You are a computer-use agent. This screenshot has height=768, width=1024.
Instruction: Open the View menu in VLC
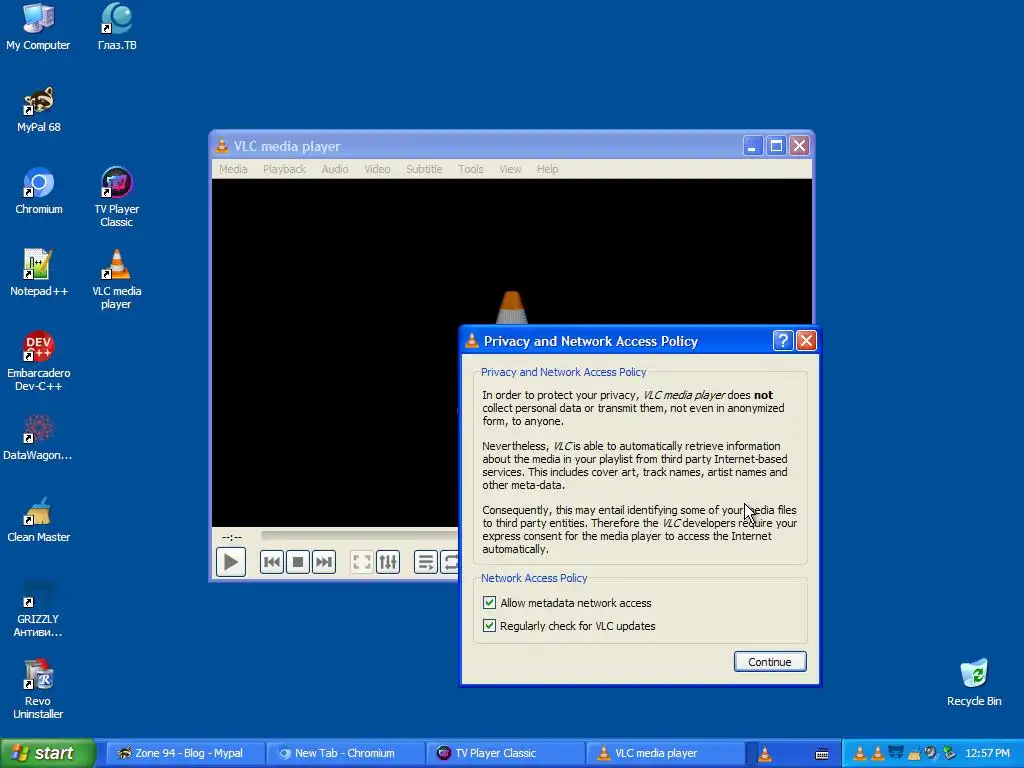(510, 169)
